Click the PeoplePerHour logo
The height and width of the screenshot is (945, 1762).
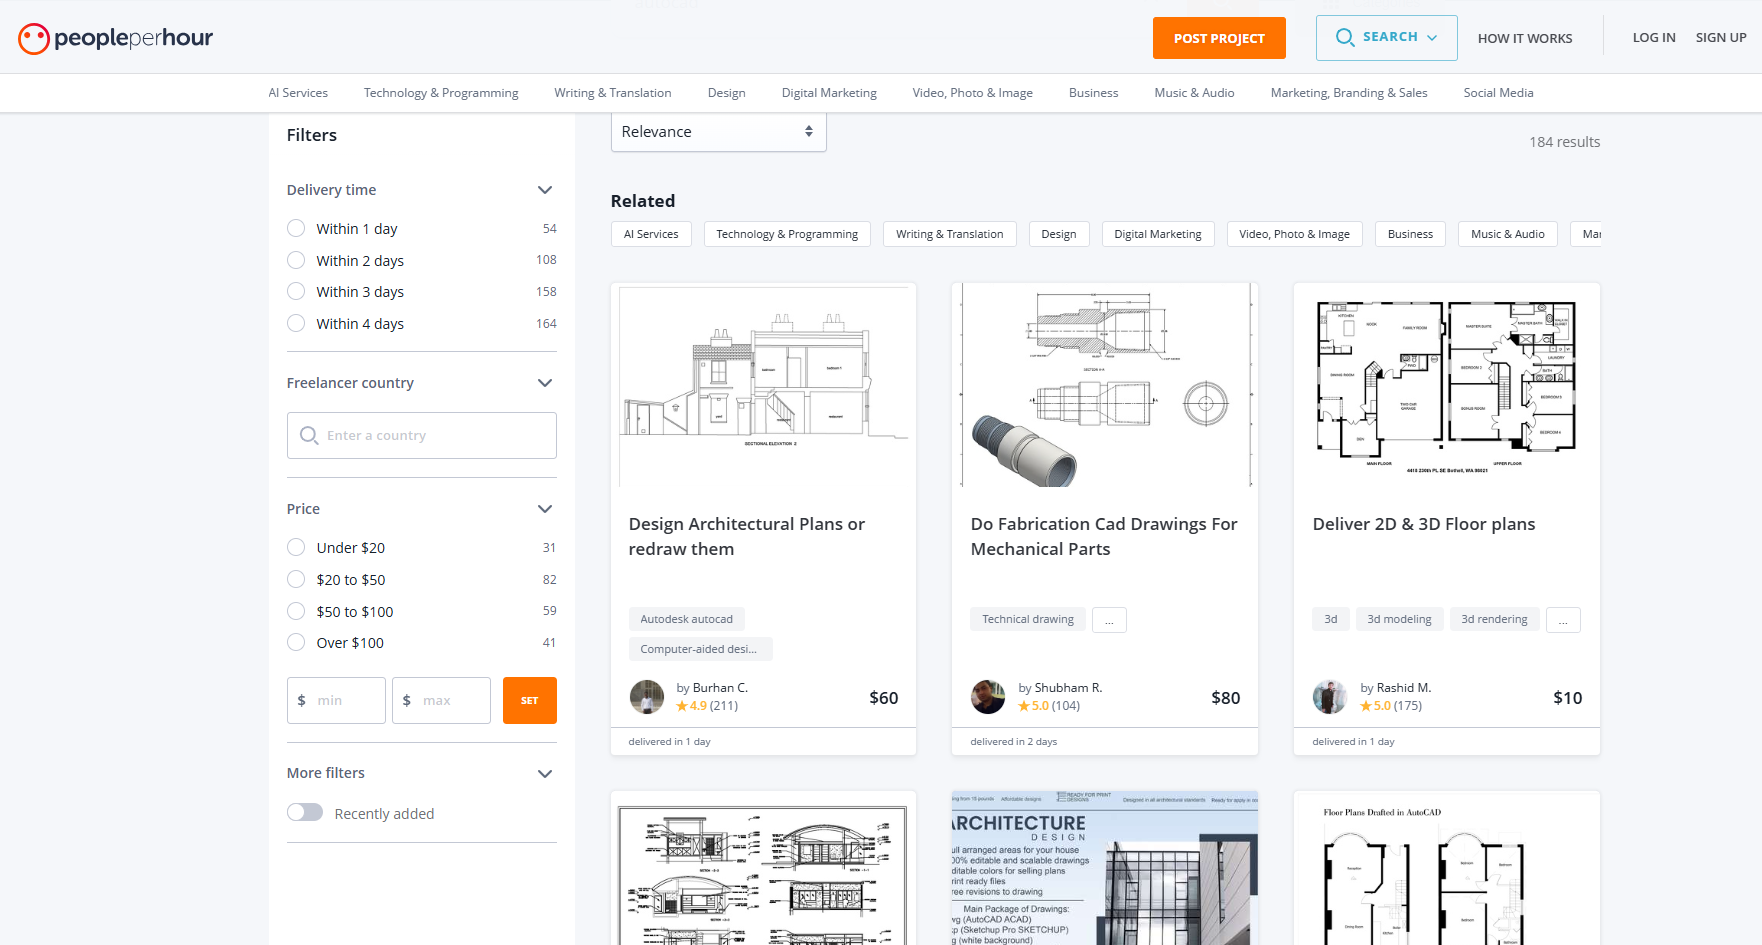pos(115,38)
